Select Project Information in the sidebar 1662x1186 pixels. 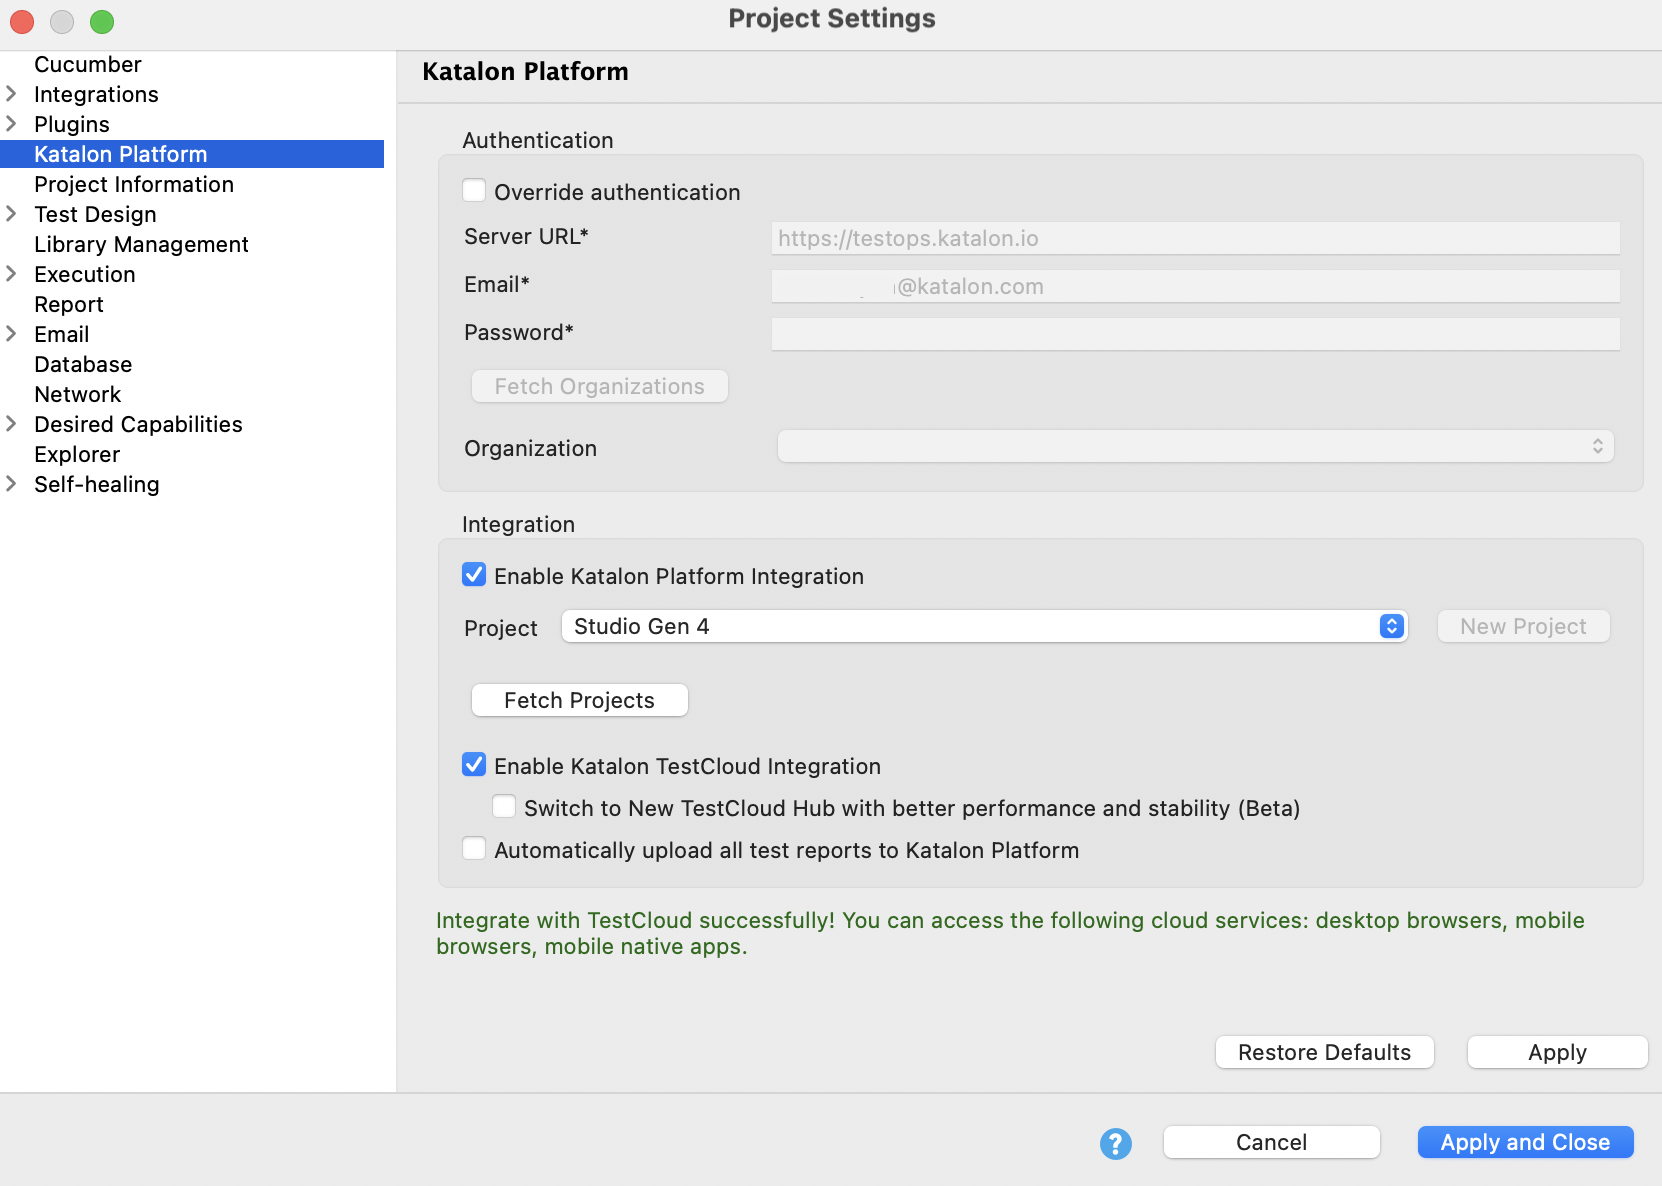134,184
